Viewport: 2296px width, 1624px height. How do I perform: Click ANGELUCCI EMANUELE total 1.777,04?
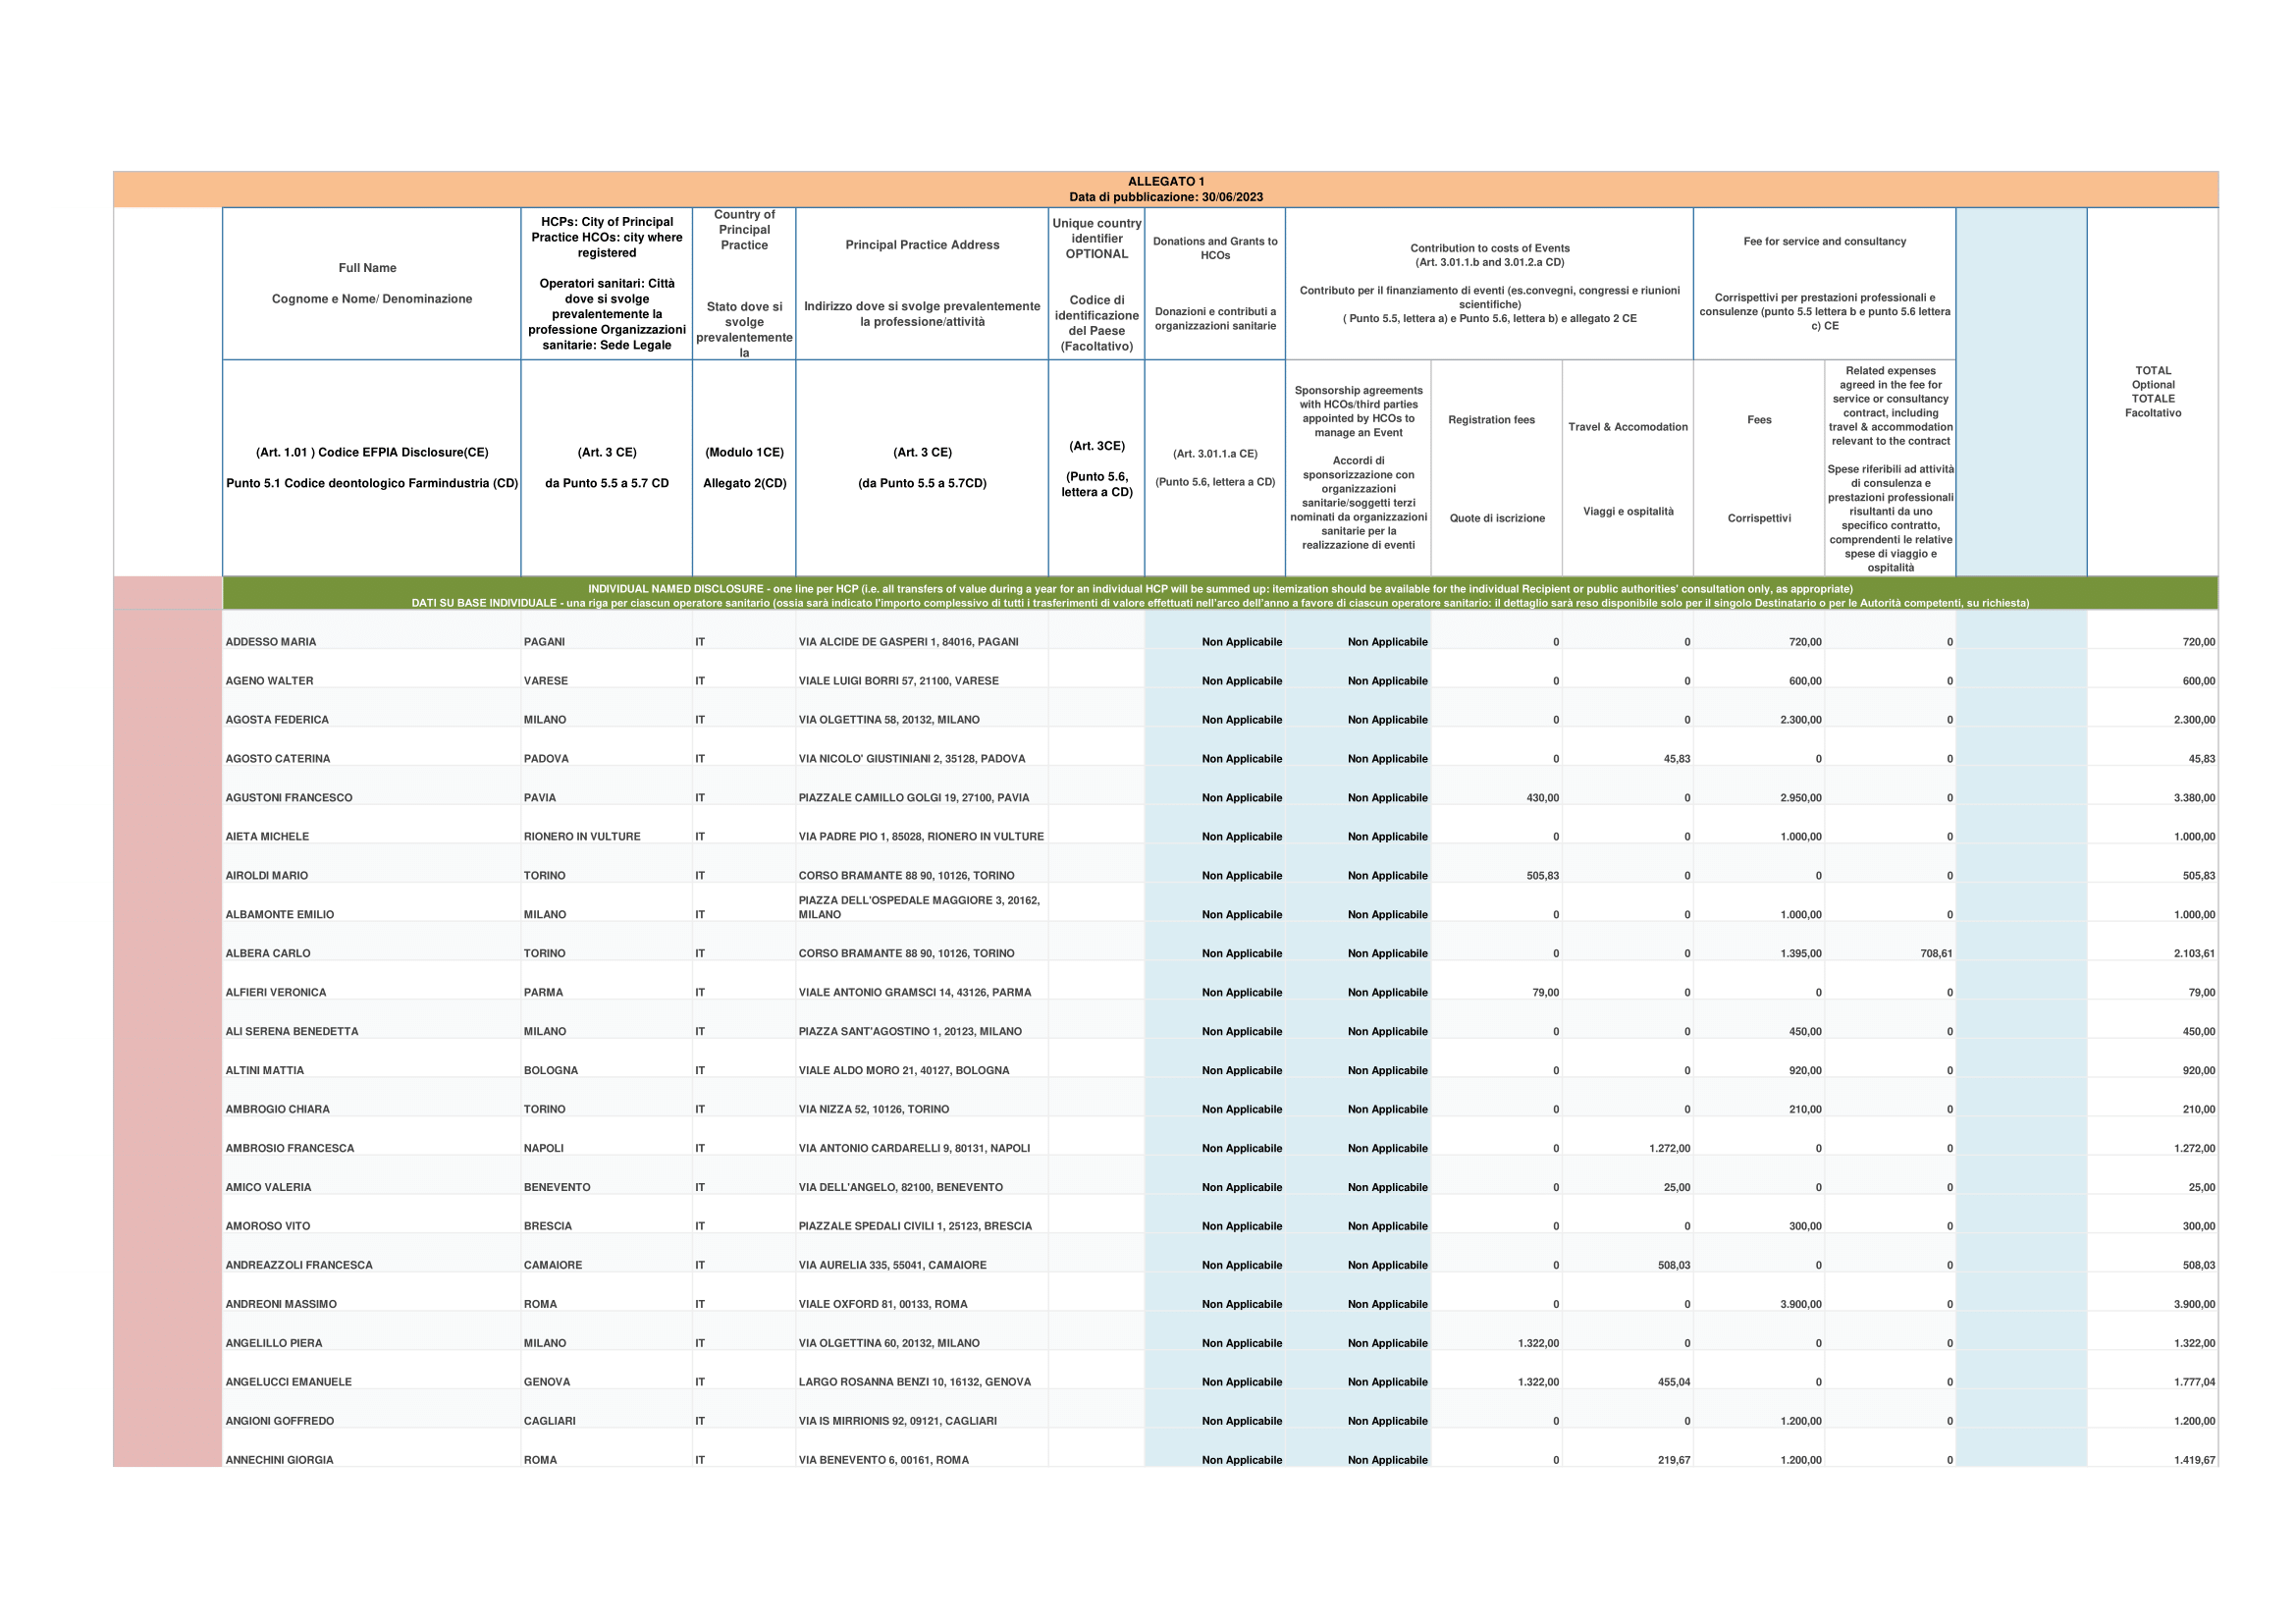pyautogui.click(x=2194, y=1383)
